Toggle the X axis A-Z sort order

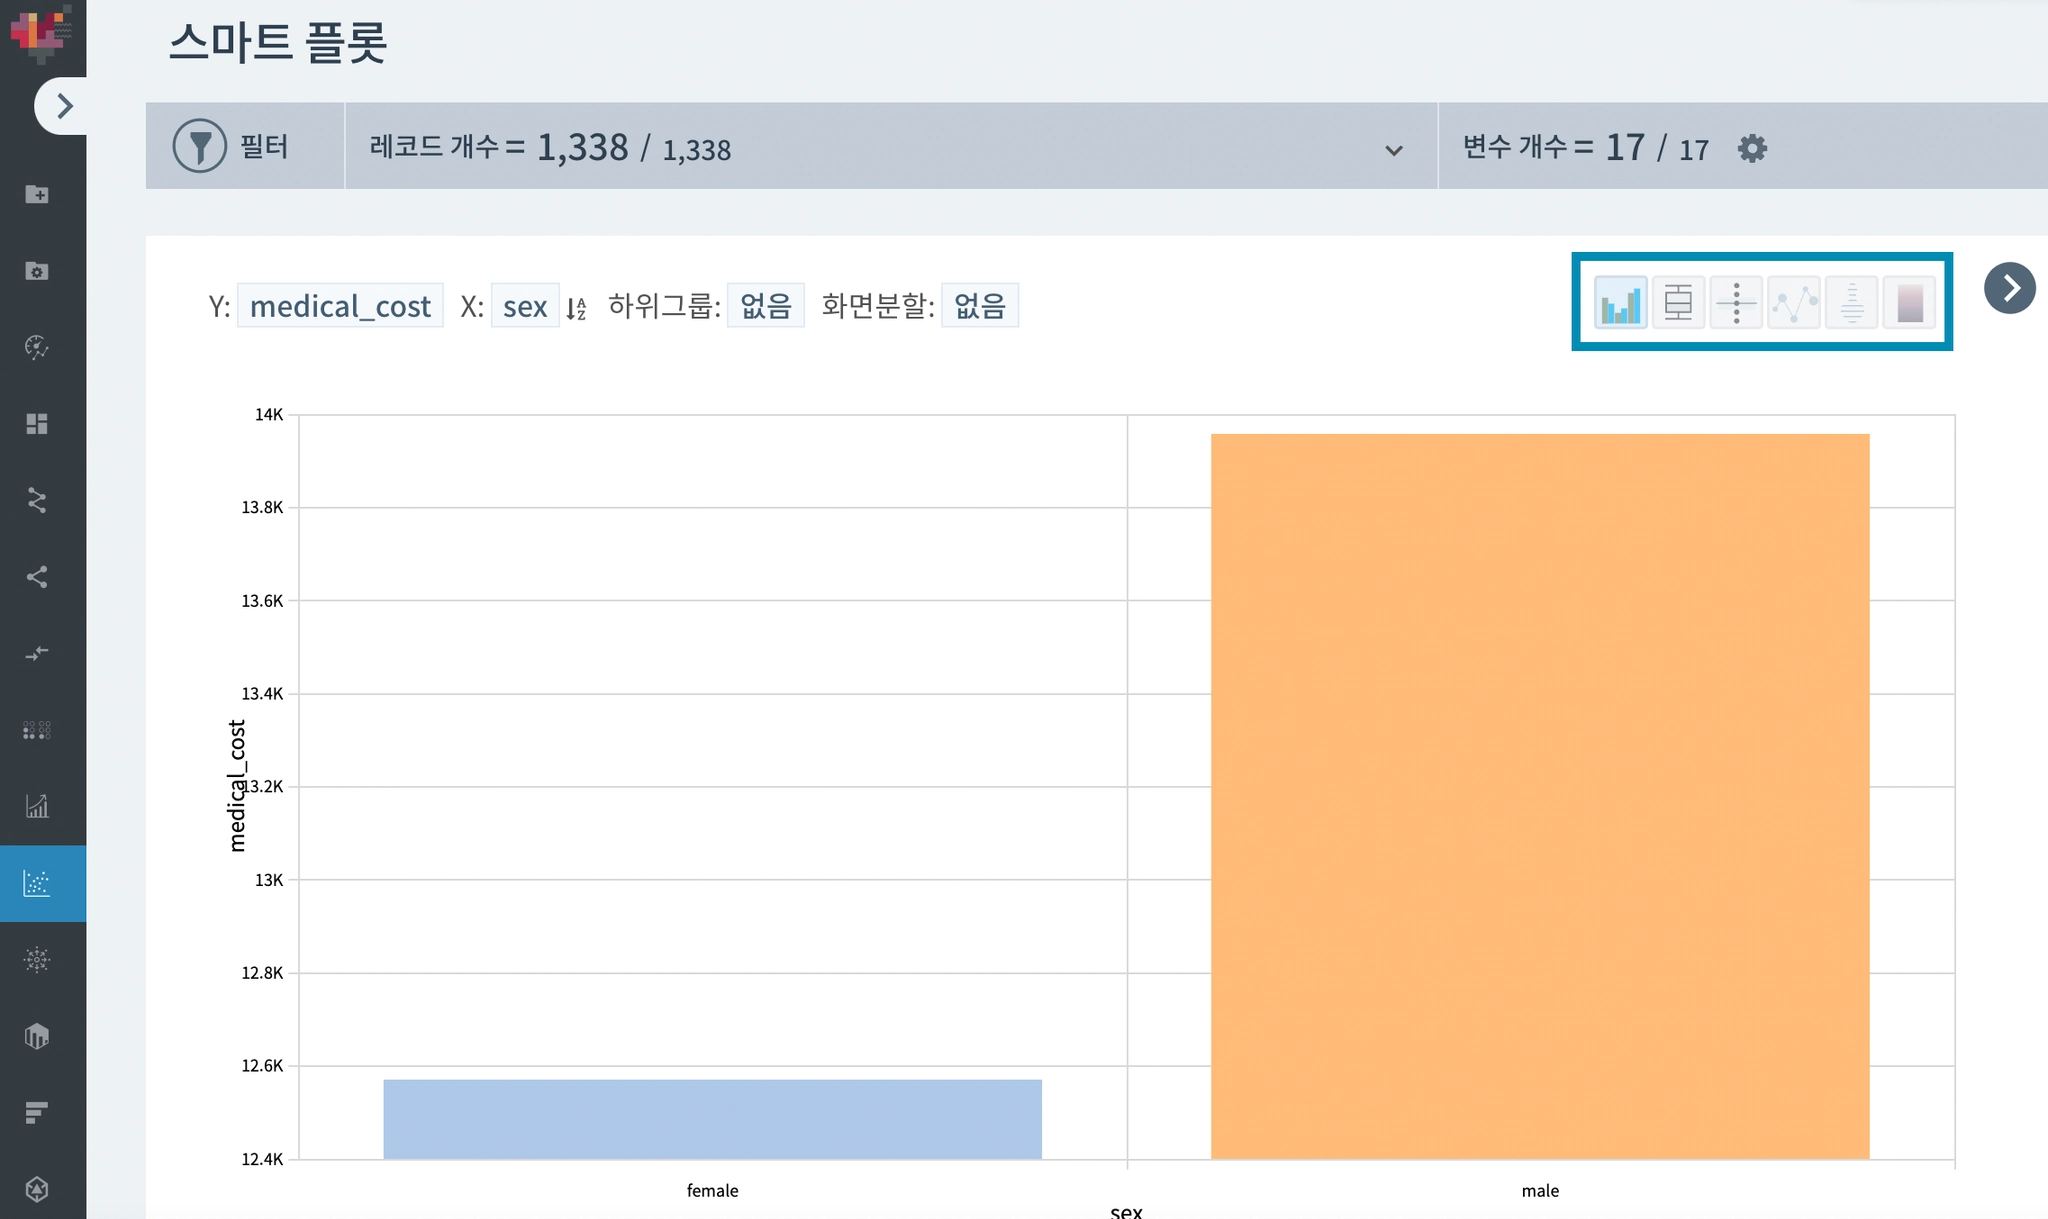(x=576, y=308)
